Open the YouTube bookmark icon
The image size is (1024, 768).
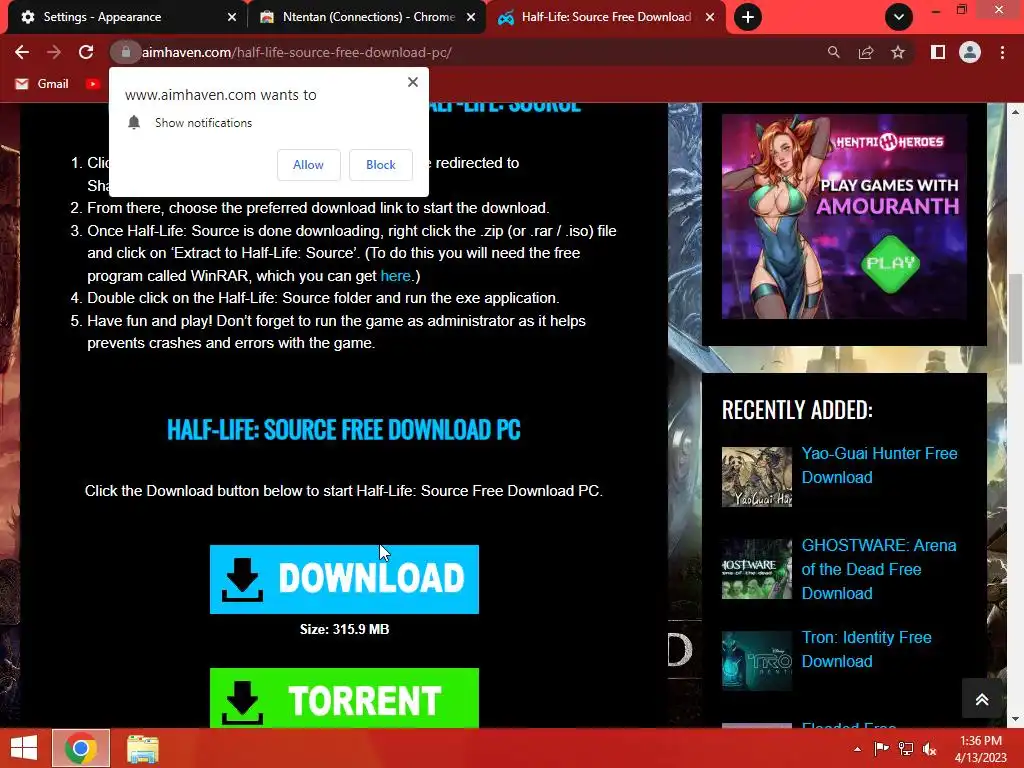click(x=93, y=84)
